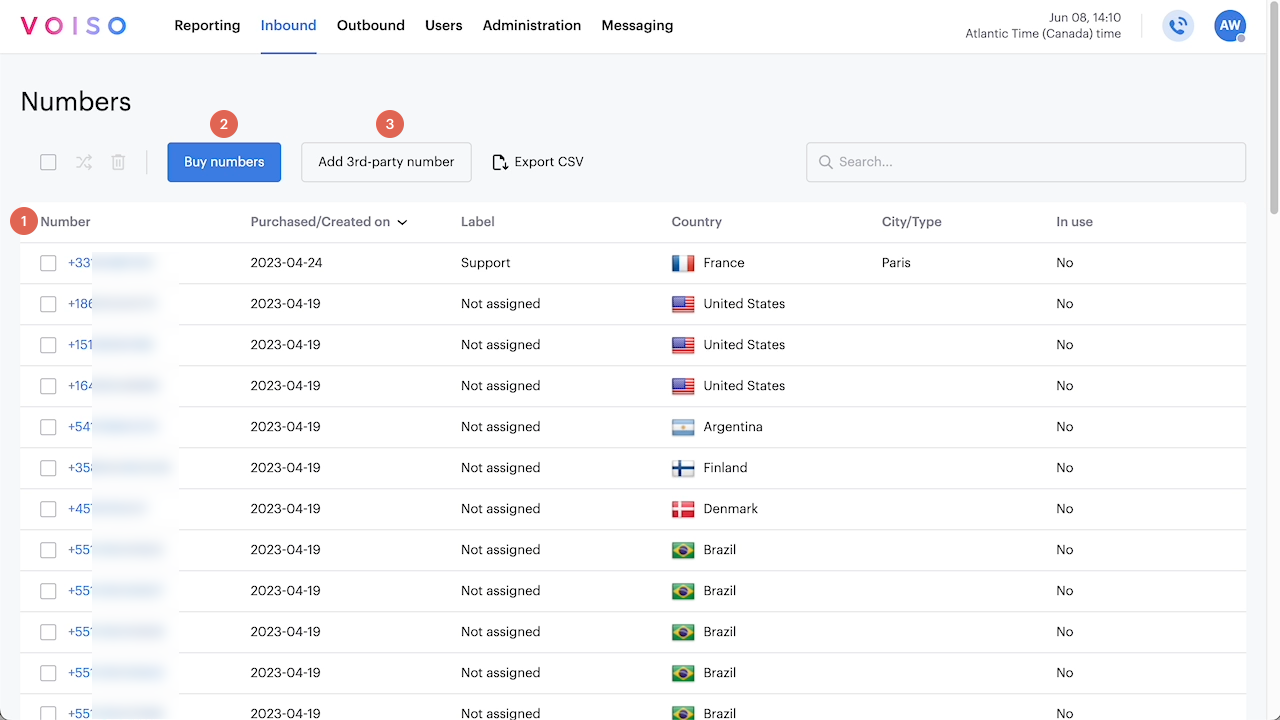Open the +358 Finland phone number link

119,468
